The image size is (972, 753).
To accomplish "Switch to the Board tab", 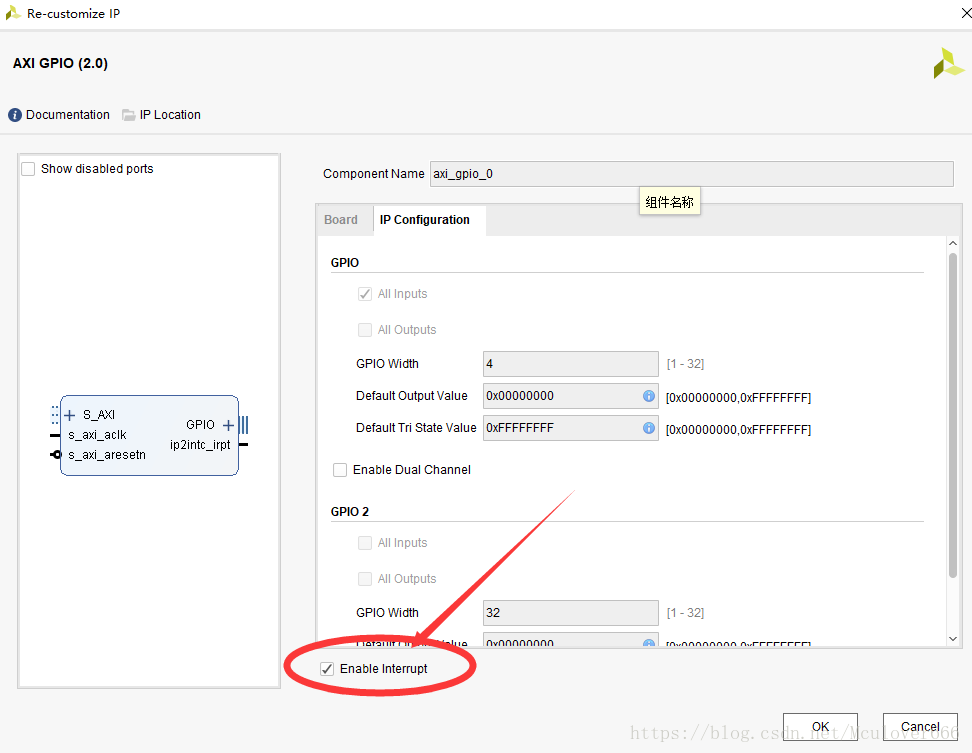I will (x=341, y=220).
